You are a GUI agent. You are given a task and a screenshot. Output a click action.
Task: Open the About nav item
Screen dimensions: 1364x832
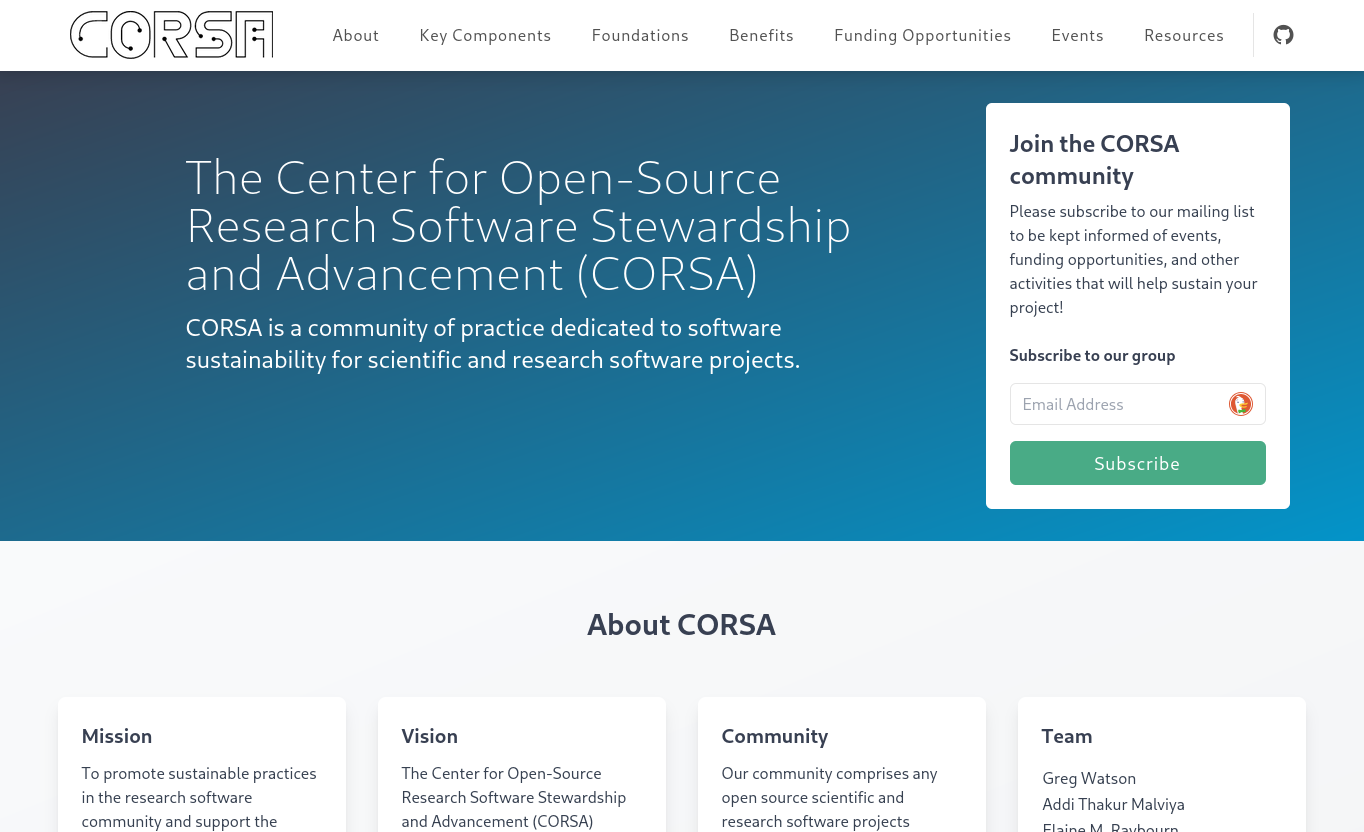[356, 35]
